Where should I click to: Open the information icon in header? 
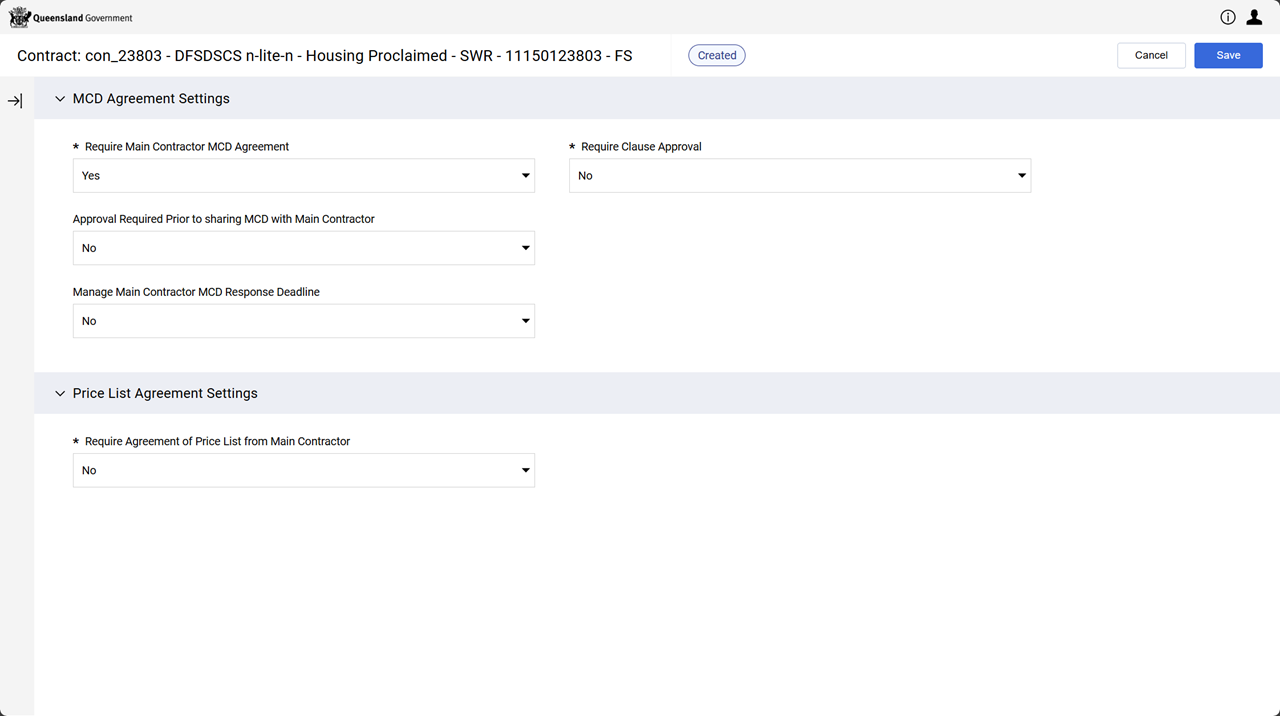(x=1228, y=17)
